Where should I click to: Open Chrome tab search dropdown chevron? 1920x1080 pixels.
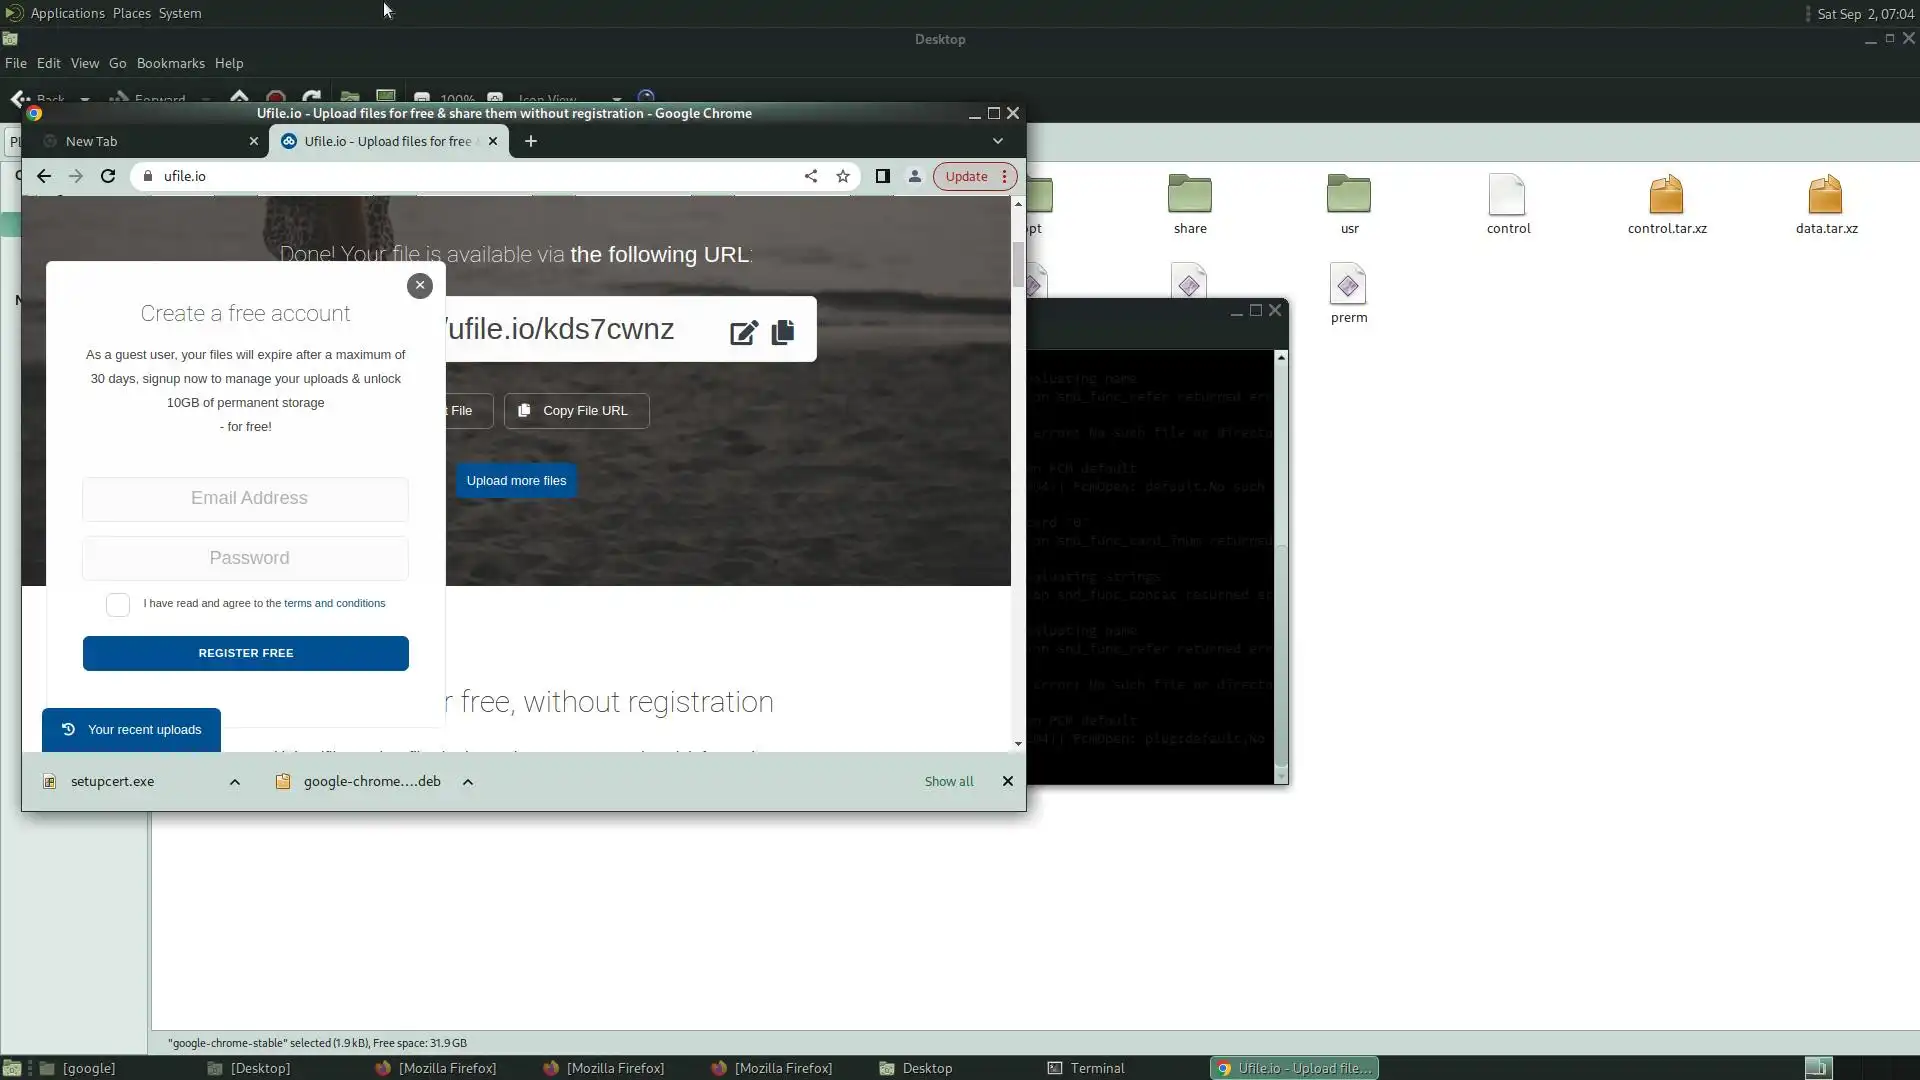[997, 141]
